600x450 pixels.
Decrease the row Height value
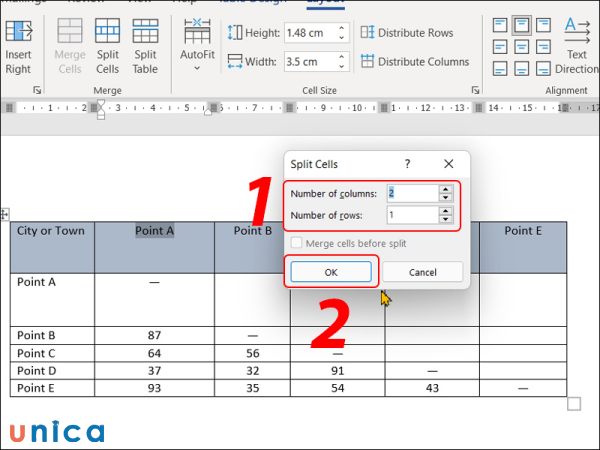(x=342, y=38)
